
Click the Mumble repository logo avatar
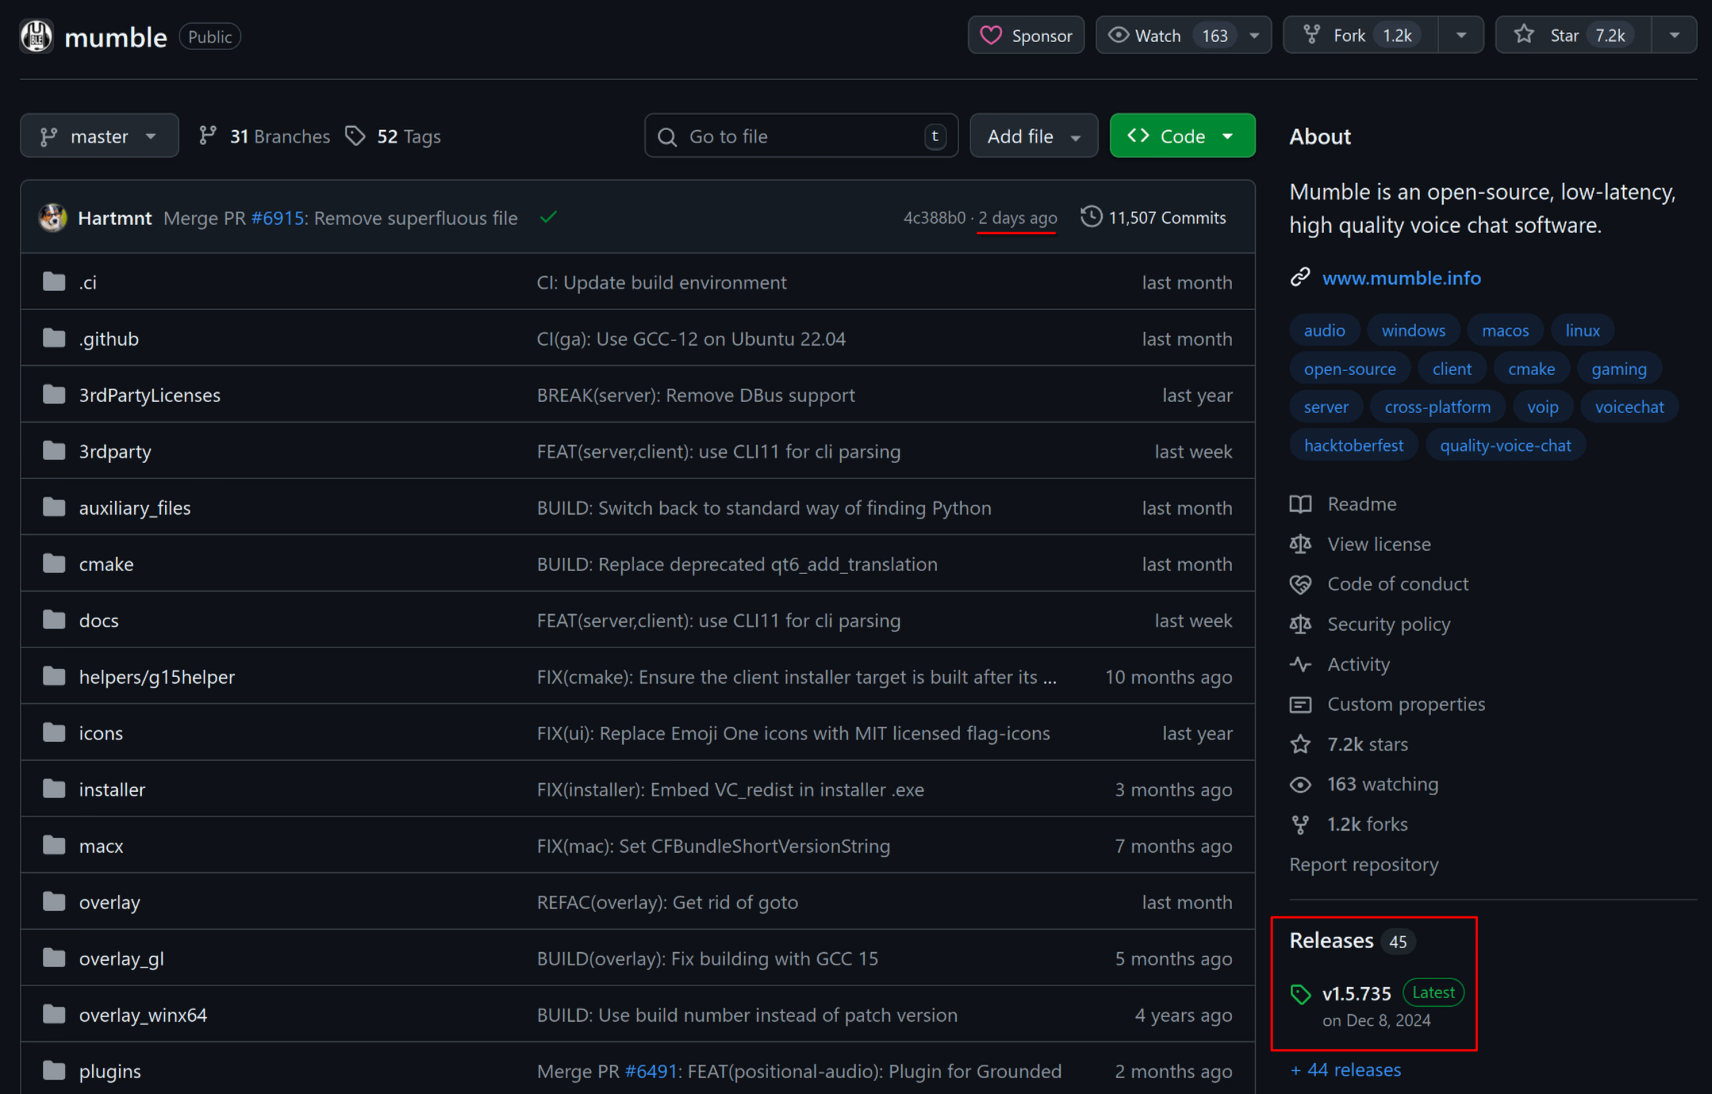(x=37, y=37)
